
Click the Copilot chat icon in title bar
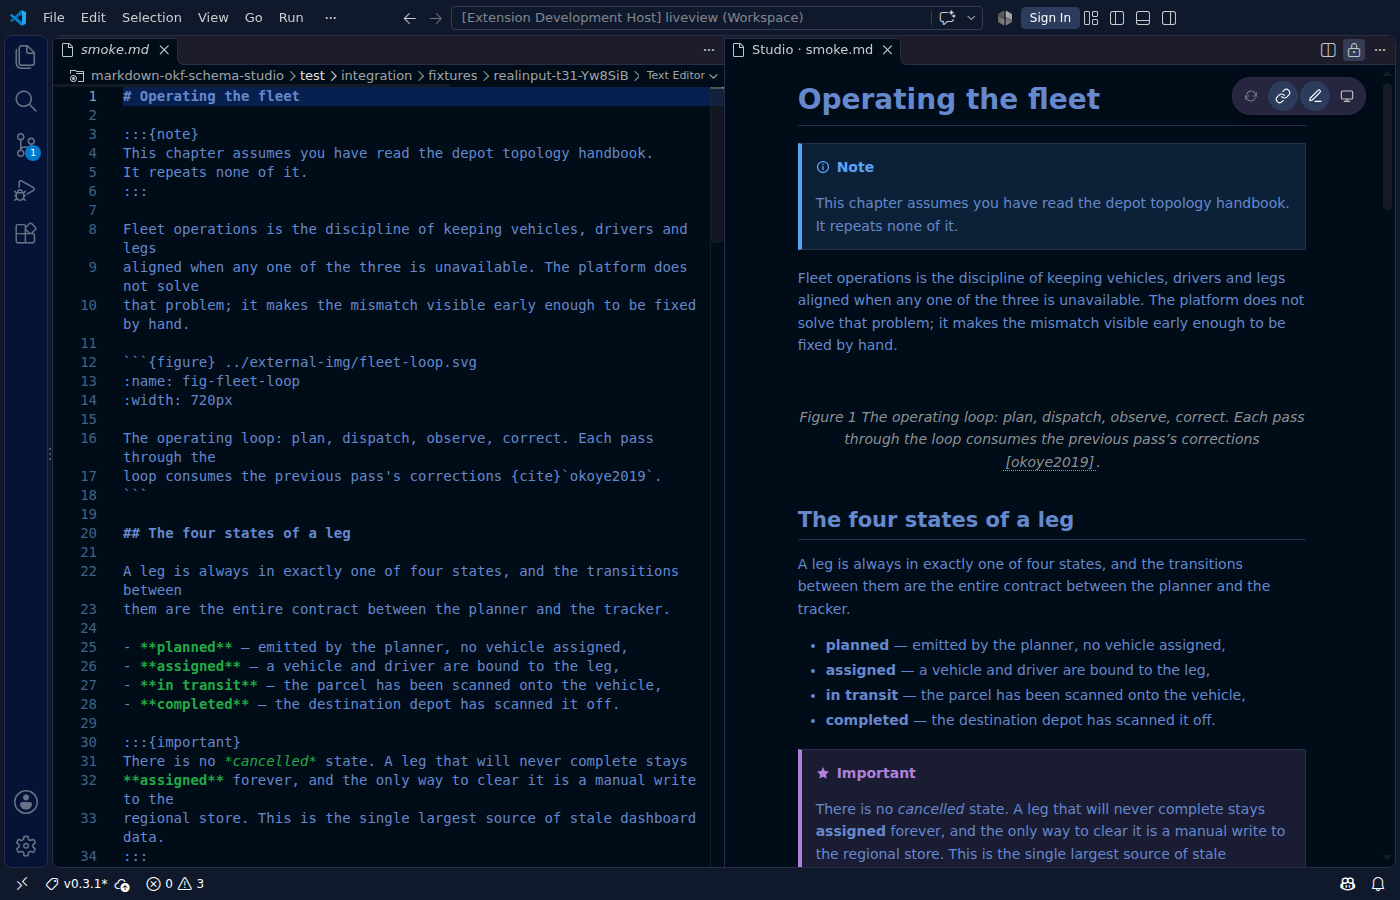[947, 18]
